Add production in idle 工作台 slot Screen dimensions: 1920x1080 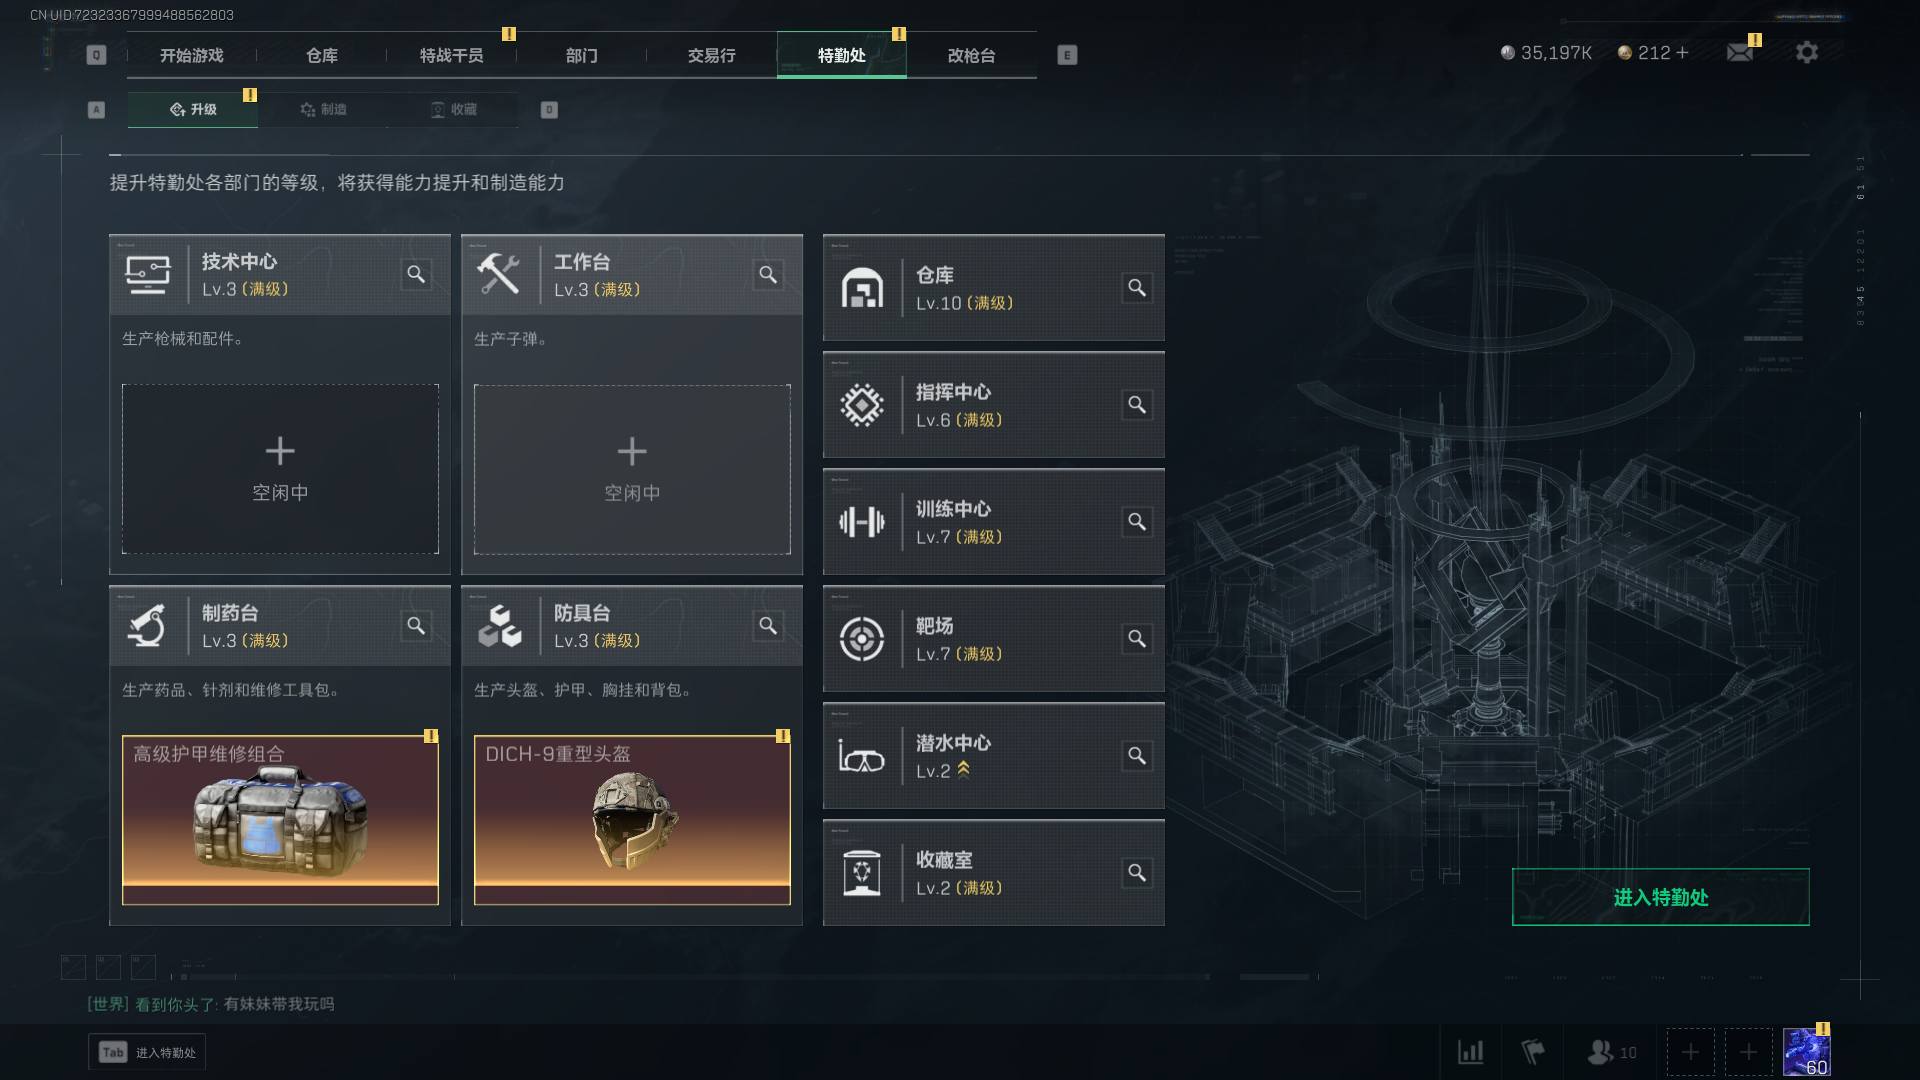(x=632, y=469)
